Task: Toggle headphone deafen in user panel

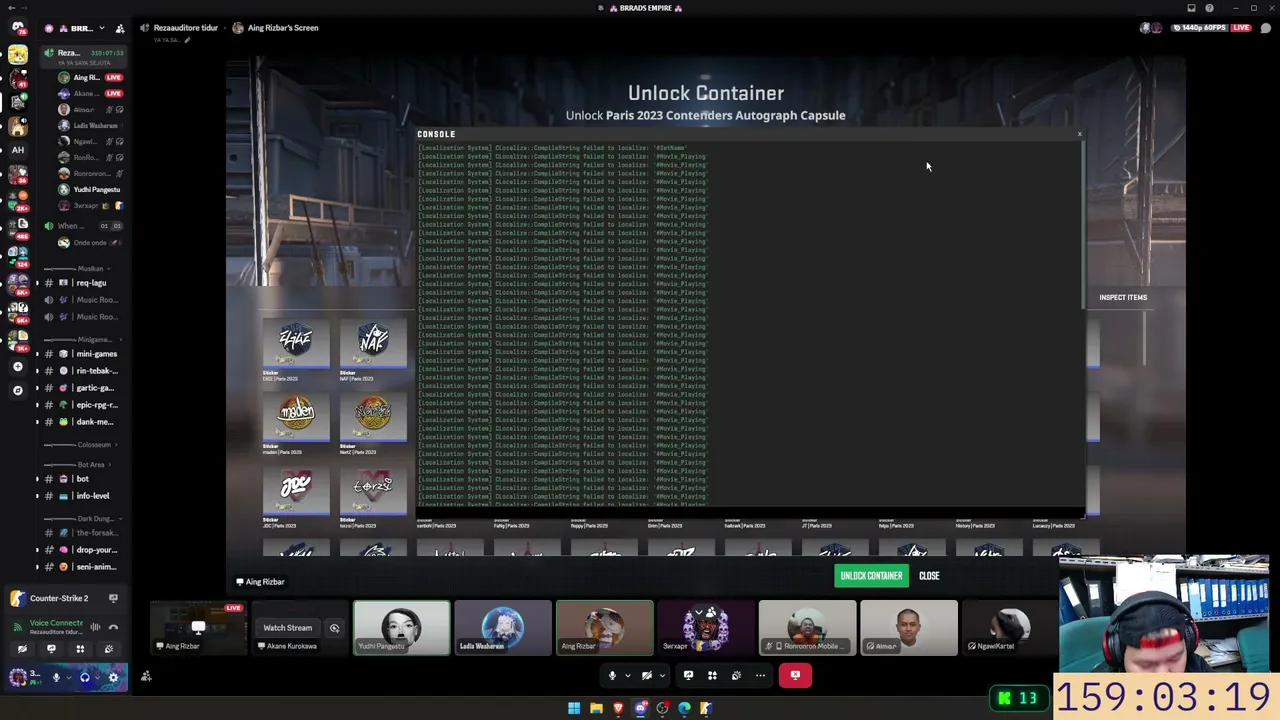Action: pos(84,677)
